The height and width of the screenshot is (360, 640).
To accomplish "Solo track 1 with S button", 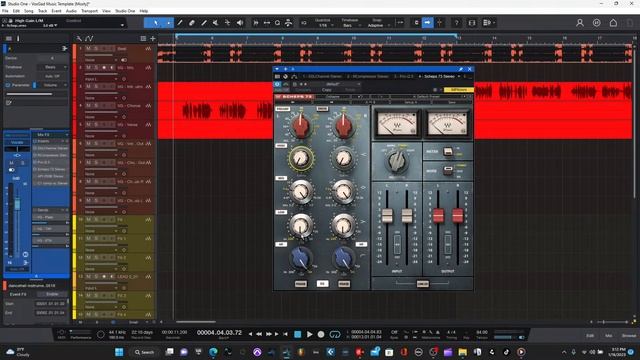I will tap(96, 49).
